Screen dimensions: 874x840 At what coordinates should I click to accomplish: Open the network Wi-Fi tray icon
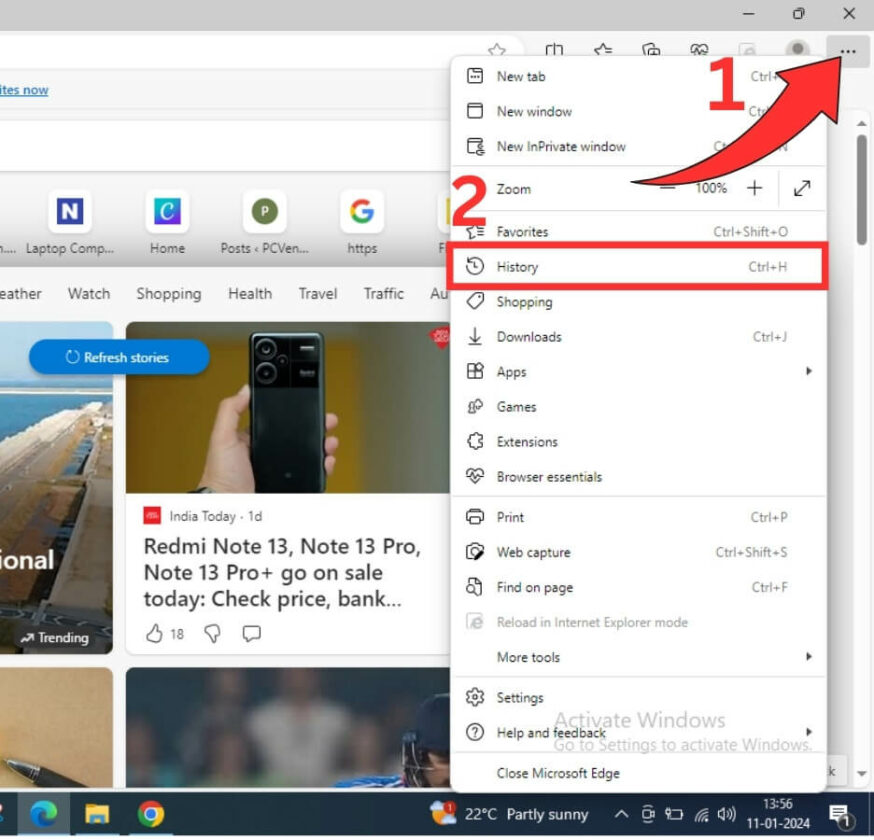point(701,815)
